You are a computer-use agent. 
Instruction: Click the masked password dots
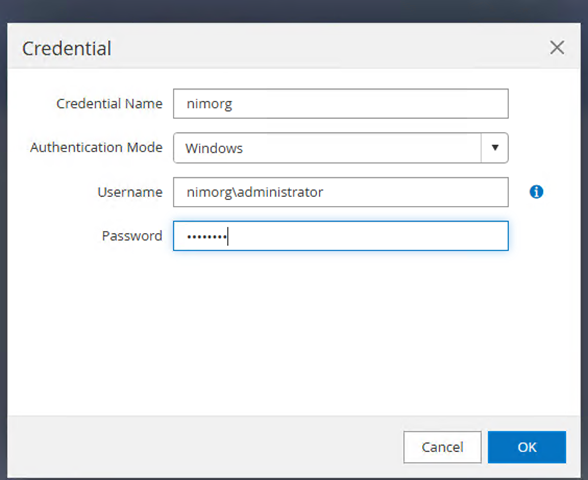[207, 237]
